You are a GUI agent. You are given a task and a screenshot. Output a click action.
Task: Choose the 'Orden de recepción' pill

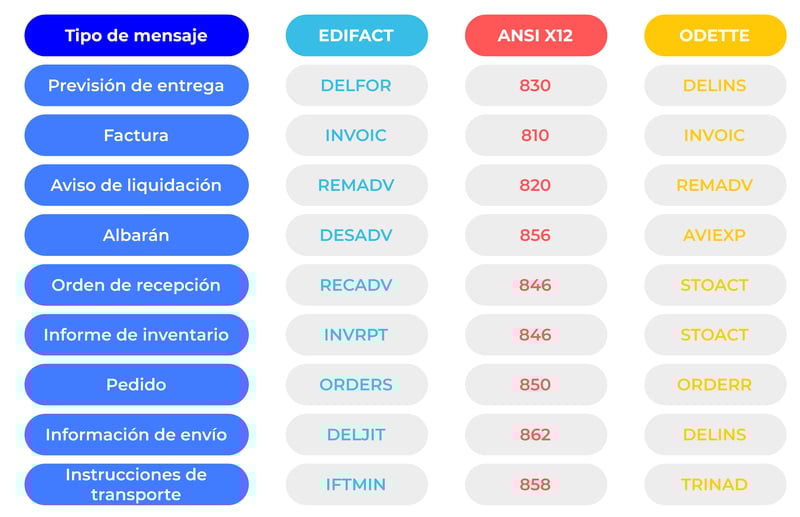[136, 285]
